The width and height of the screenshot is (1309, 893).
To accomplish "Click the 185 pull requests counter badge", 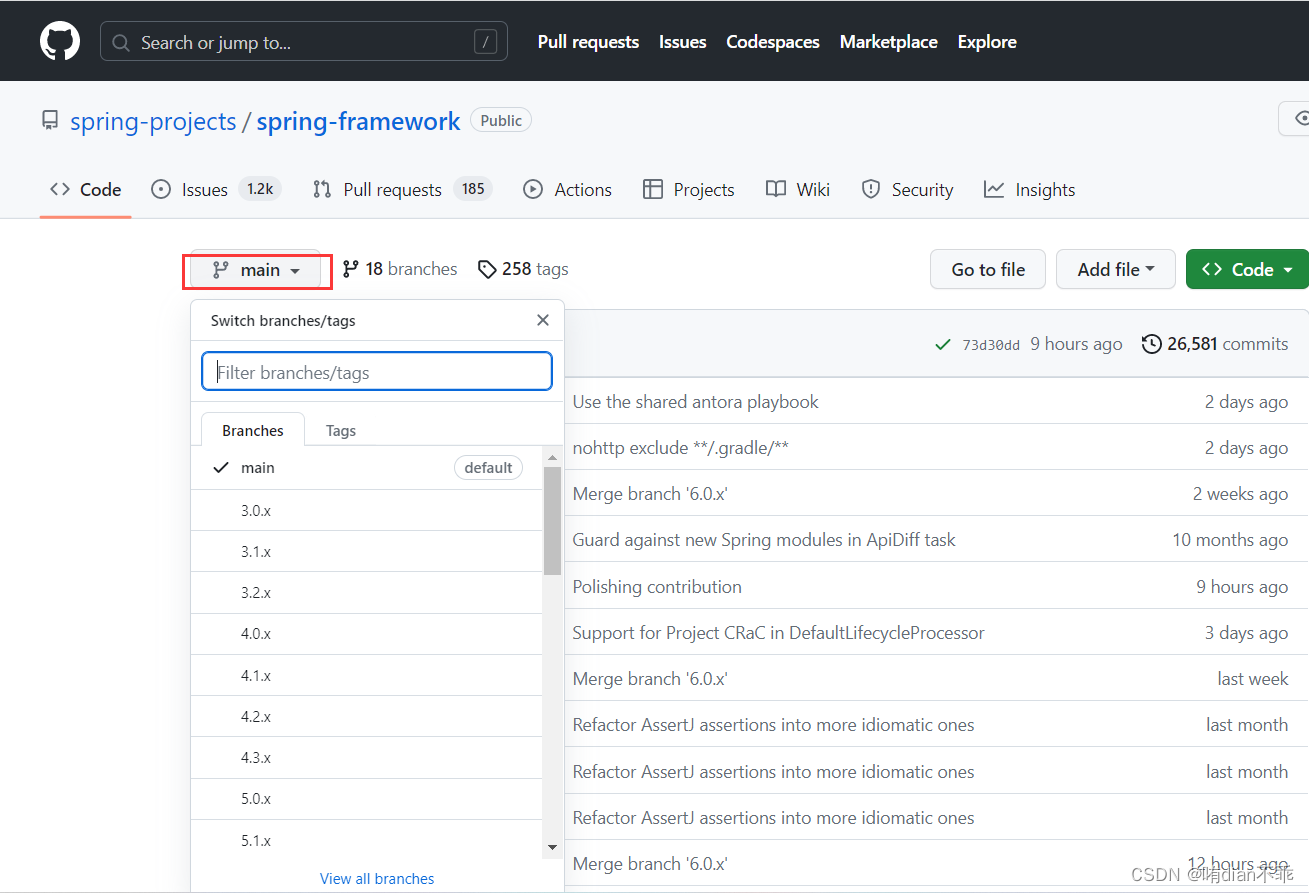I will 473,189.
